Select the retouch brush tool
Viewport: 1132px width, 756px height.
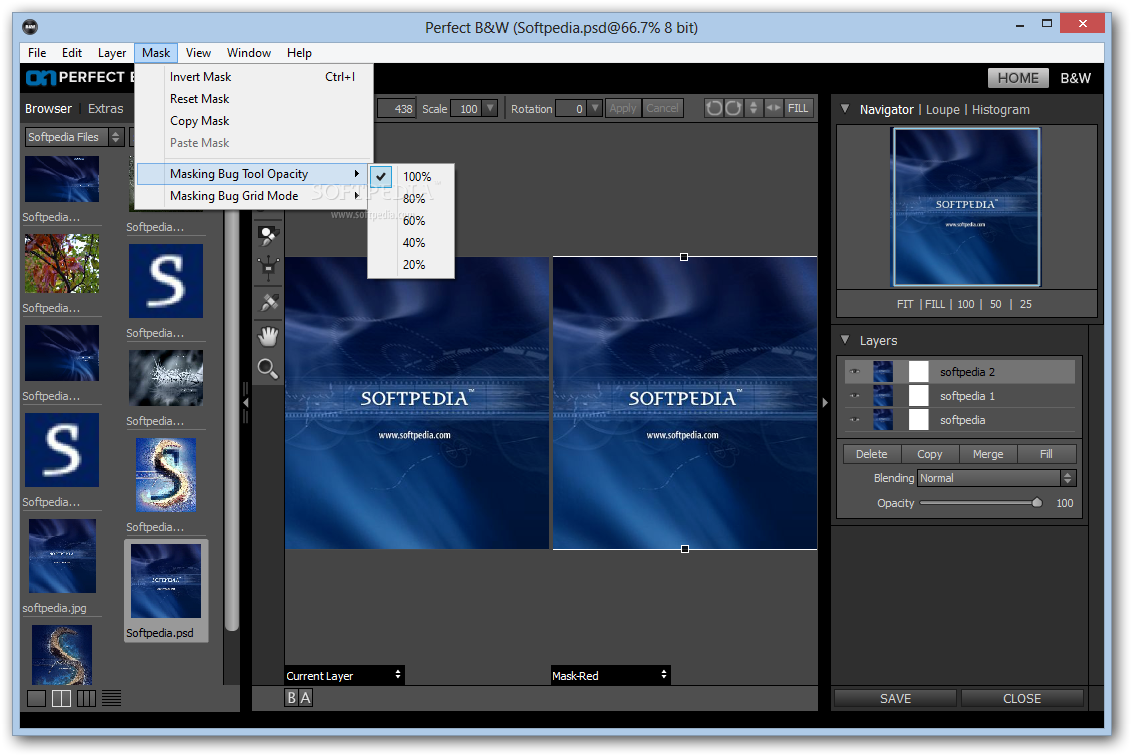point(269,302)
